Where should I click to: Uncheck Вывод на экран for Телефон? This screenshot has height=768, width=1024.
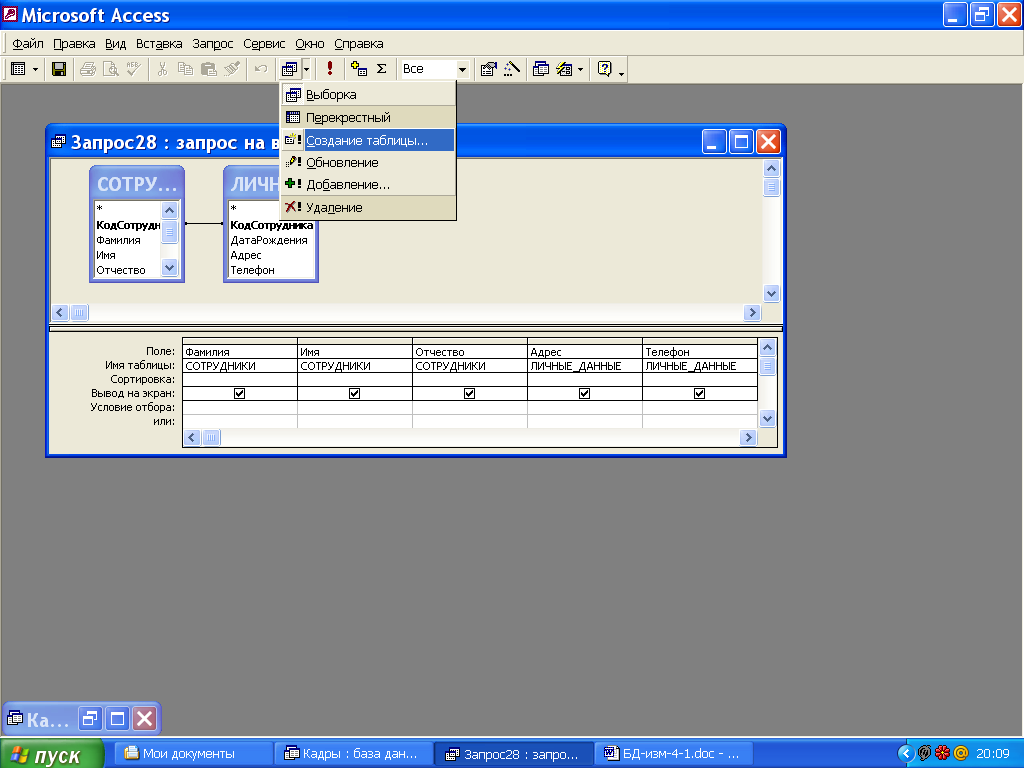click(699, 393)
